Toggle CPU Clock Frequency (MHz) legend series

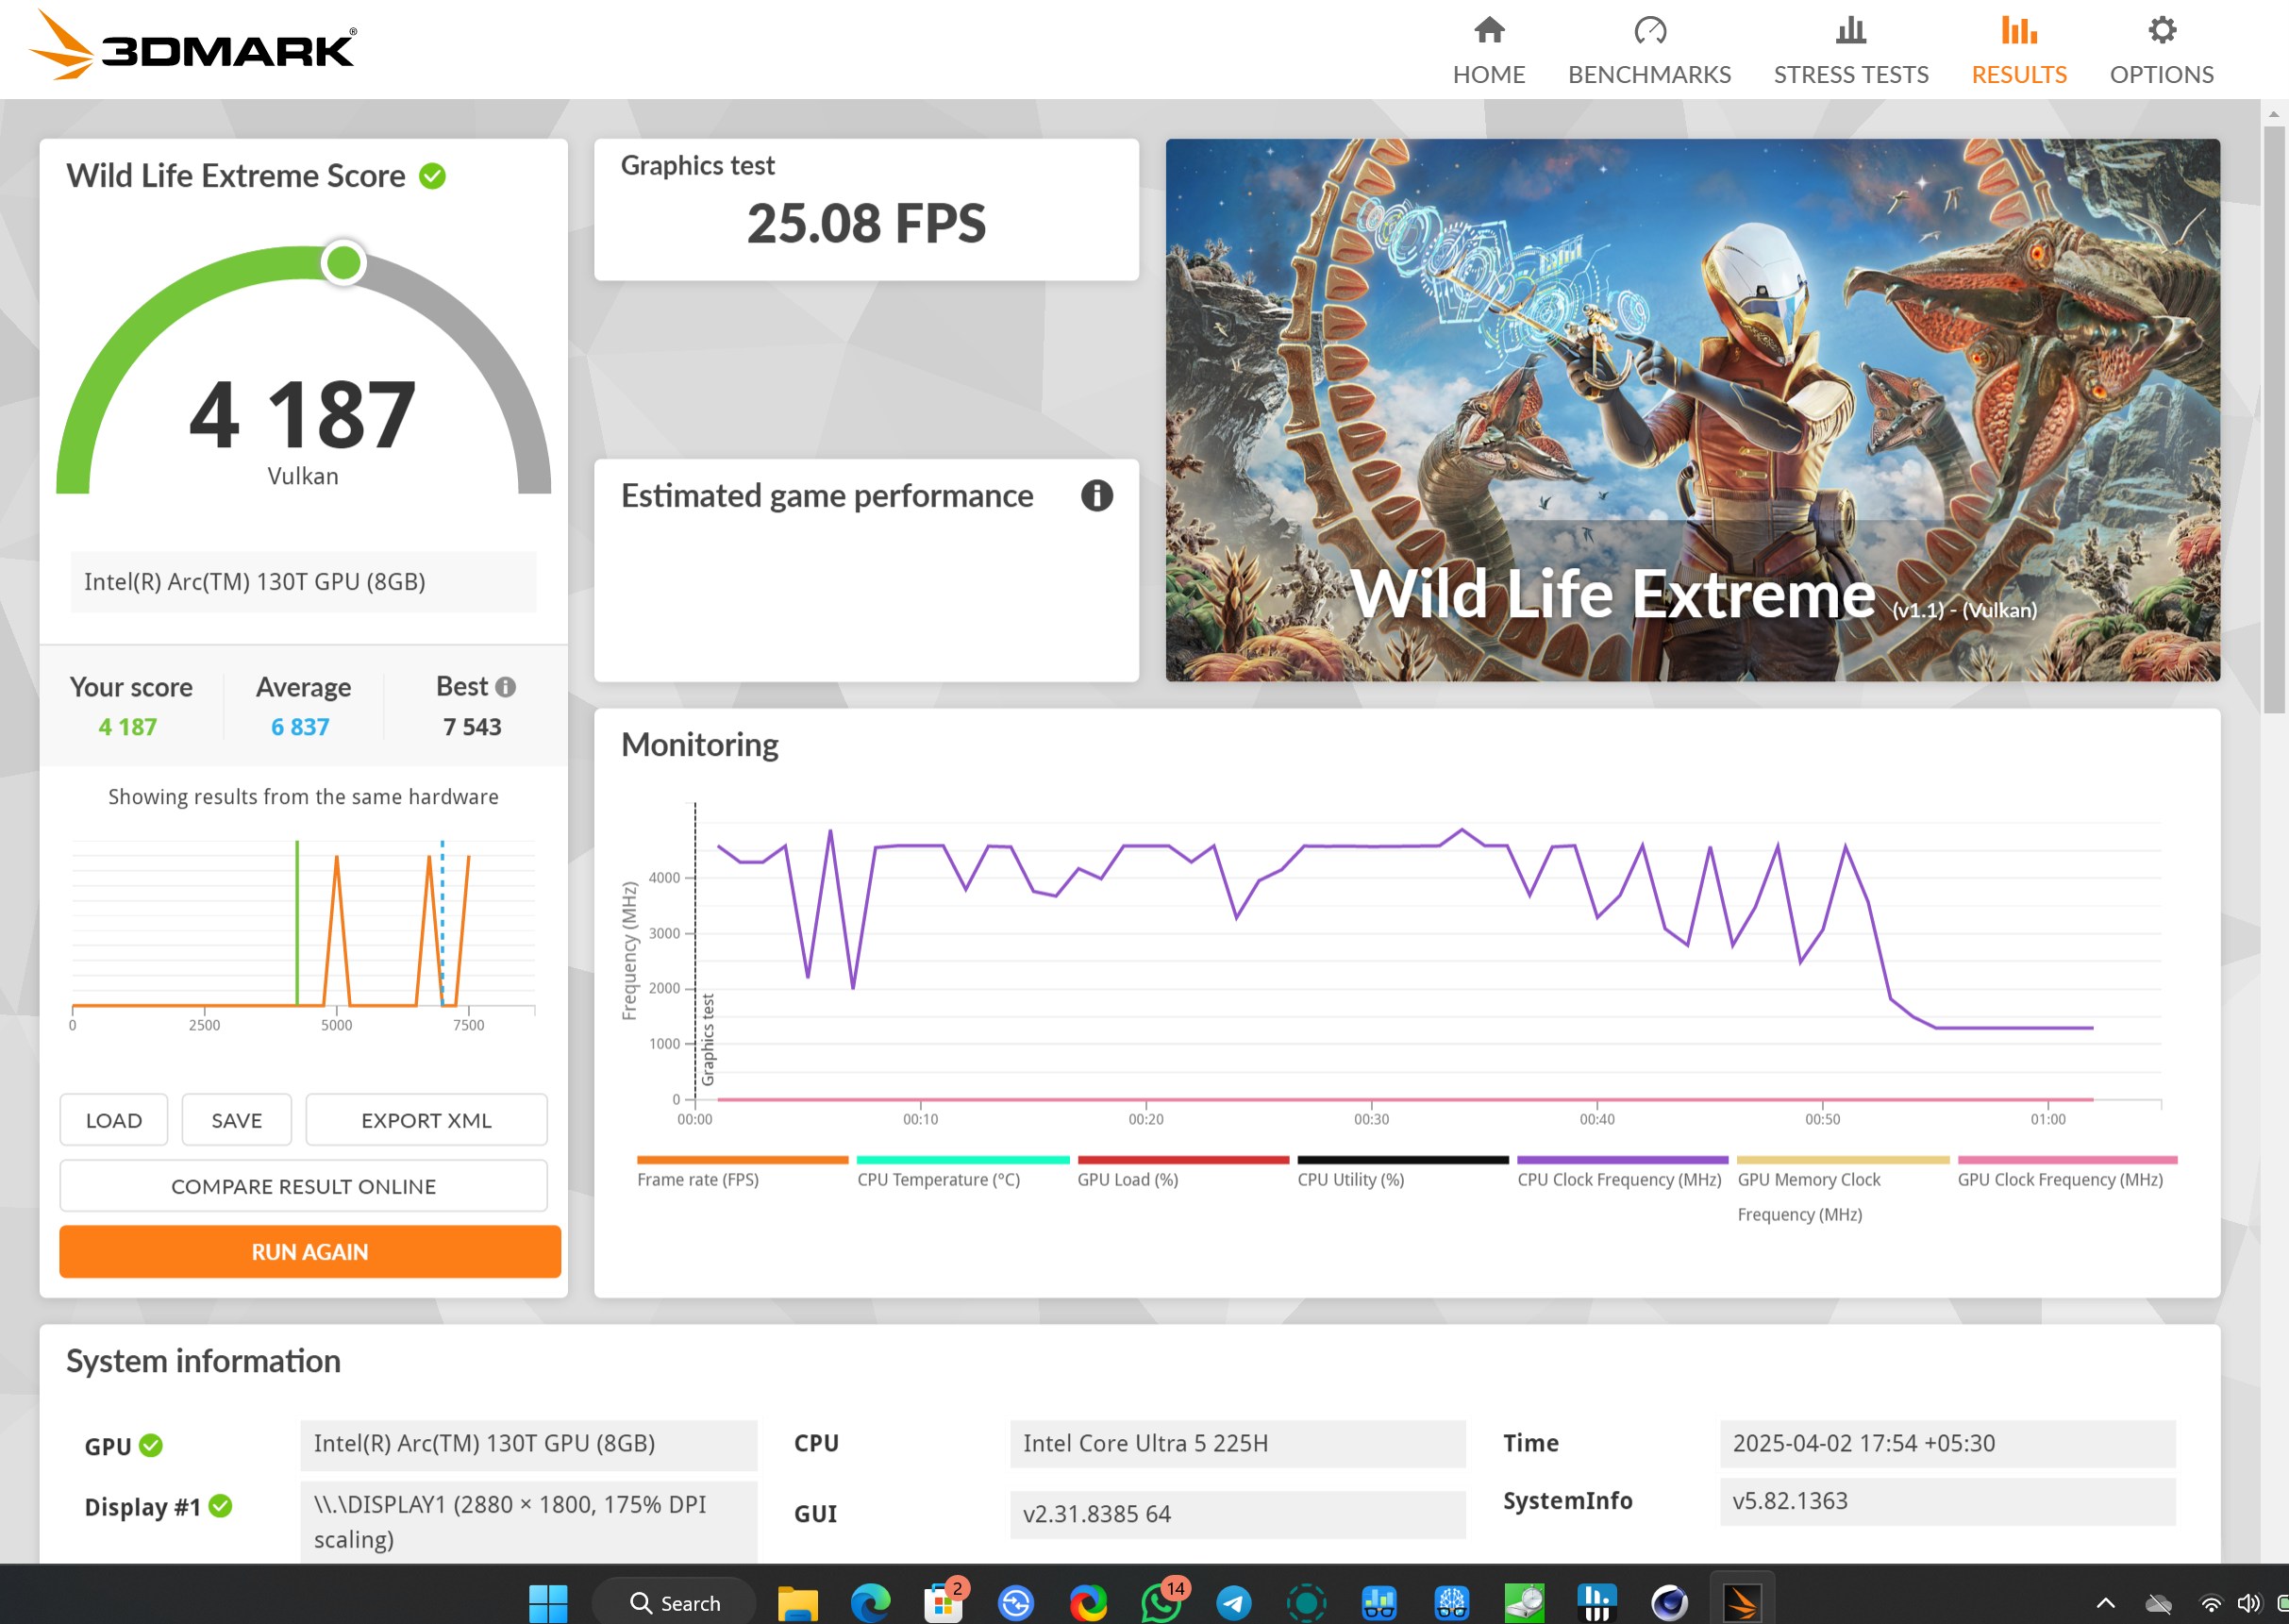coord(1622,1172)
